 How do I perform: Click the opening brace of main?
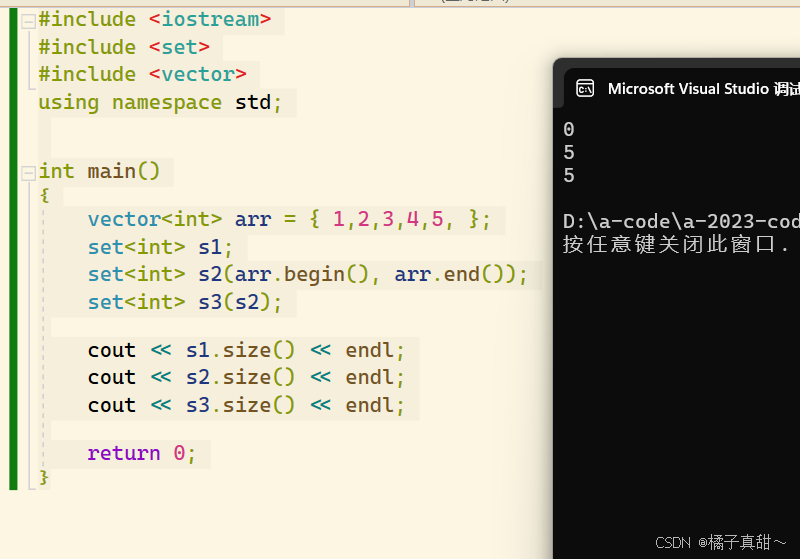pyautogui.click(x=44, y=195)
